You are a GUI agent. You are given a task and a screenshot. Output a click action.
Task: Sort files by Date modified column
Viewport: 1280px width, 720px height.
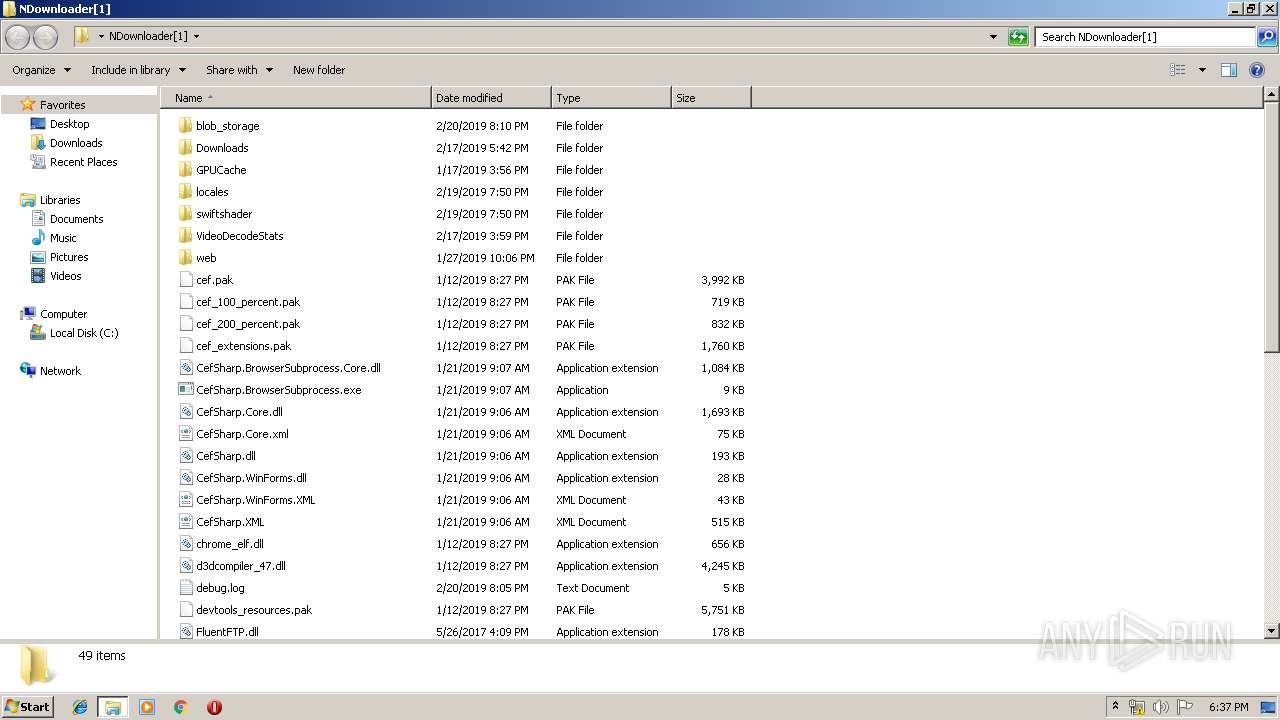(491, 98)
